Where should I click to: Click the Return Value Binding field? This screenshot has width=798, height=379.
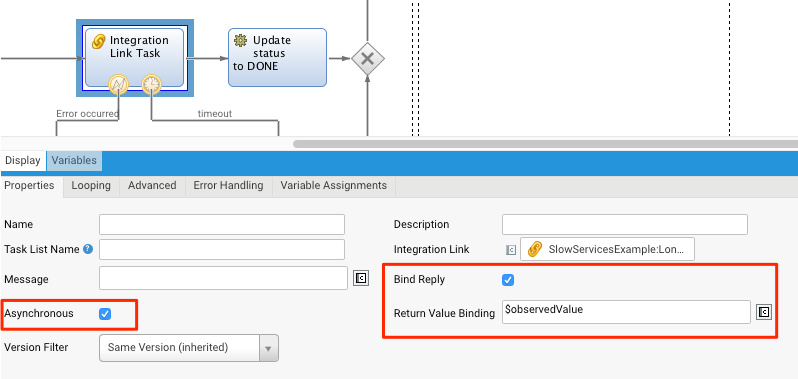[x=626, y=312]
